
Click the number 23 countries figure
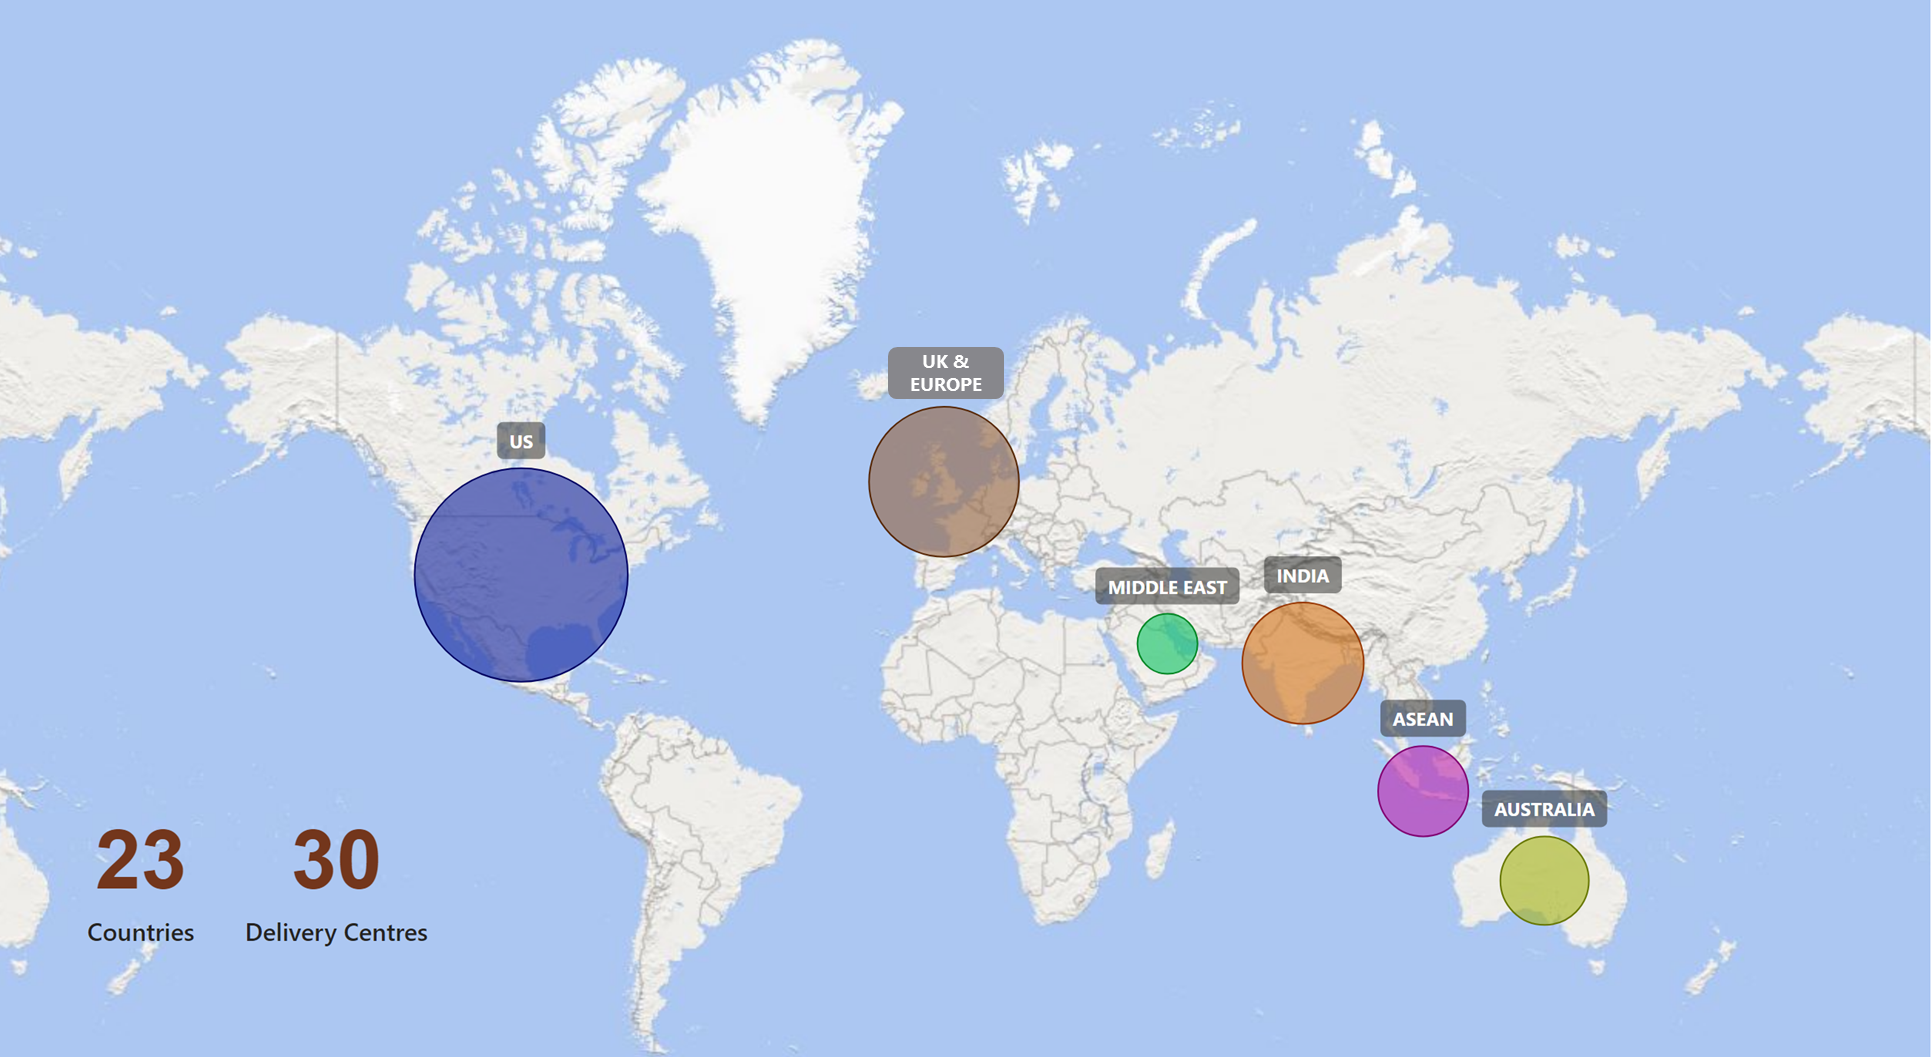(x=140, y=860)
